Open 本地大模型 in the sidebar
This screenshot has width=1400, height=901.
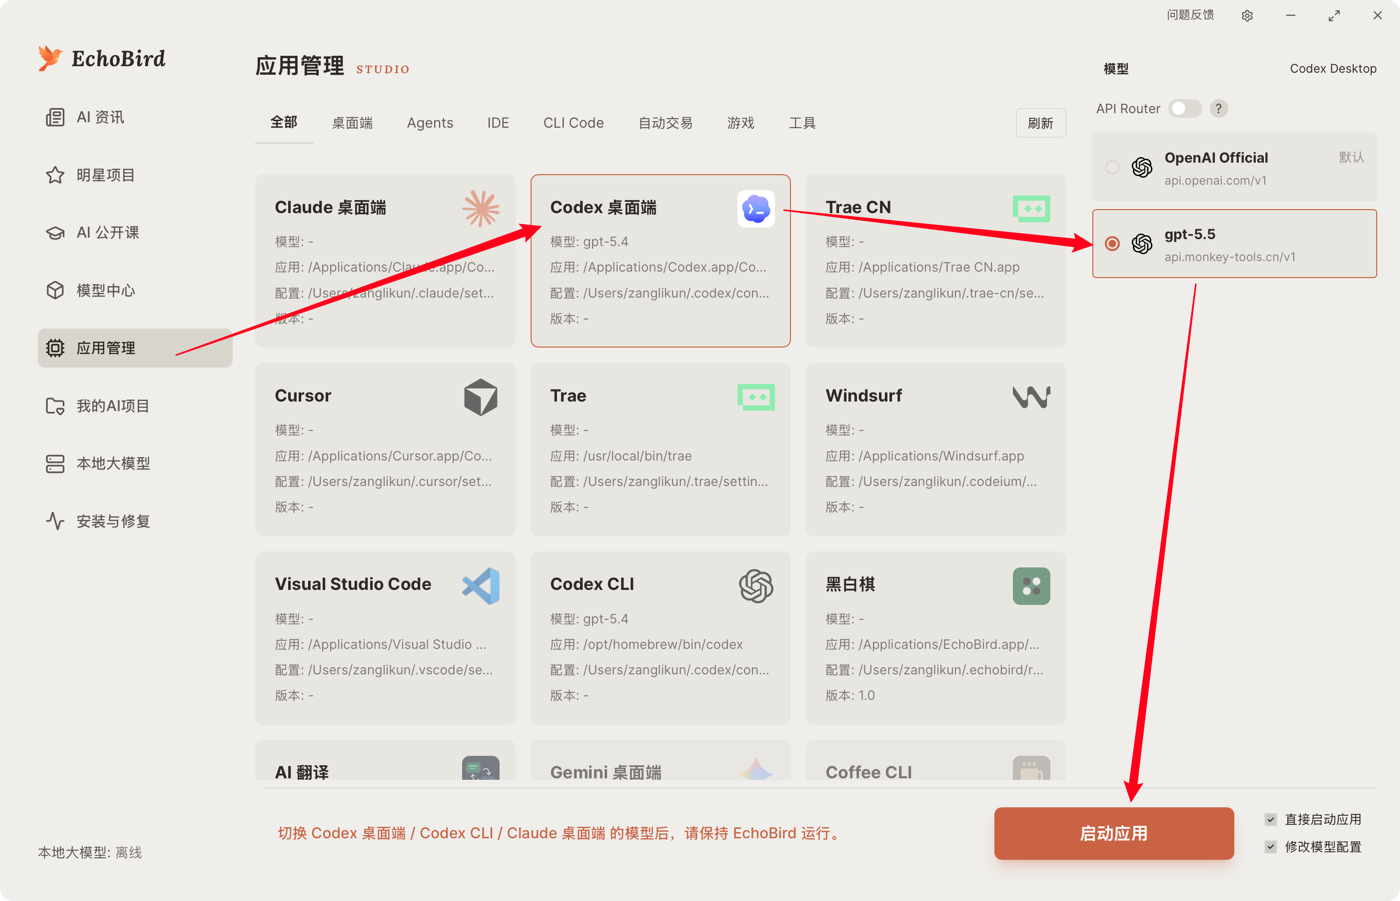pos(135,464)
